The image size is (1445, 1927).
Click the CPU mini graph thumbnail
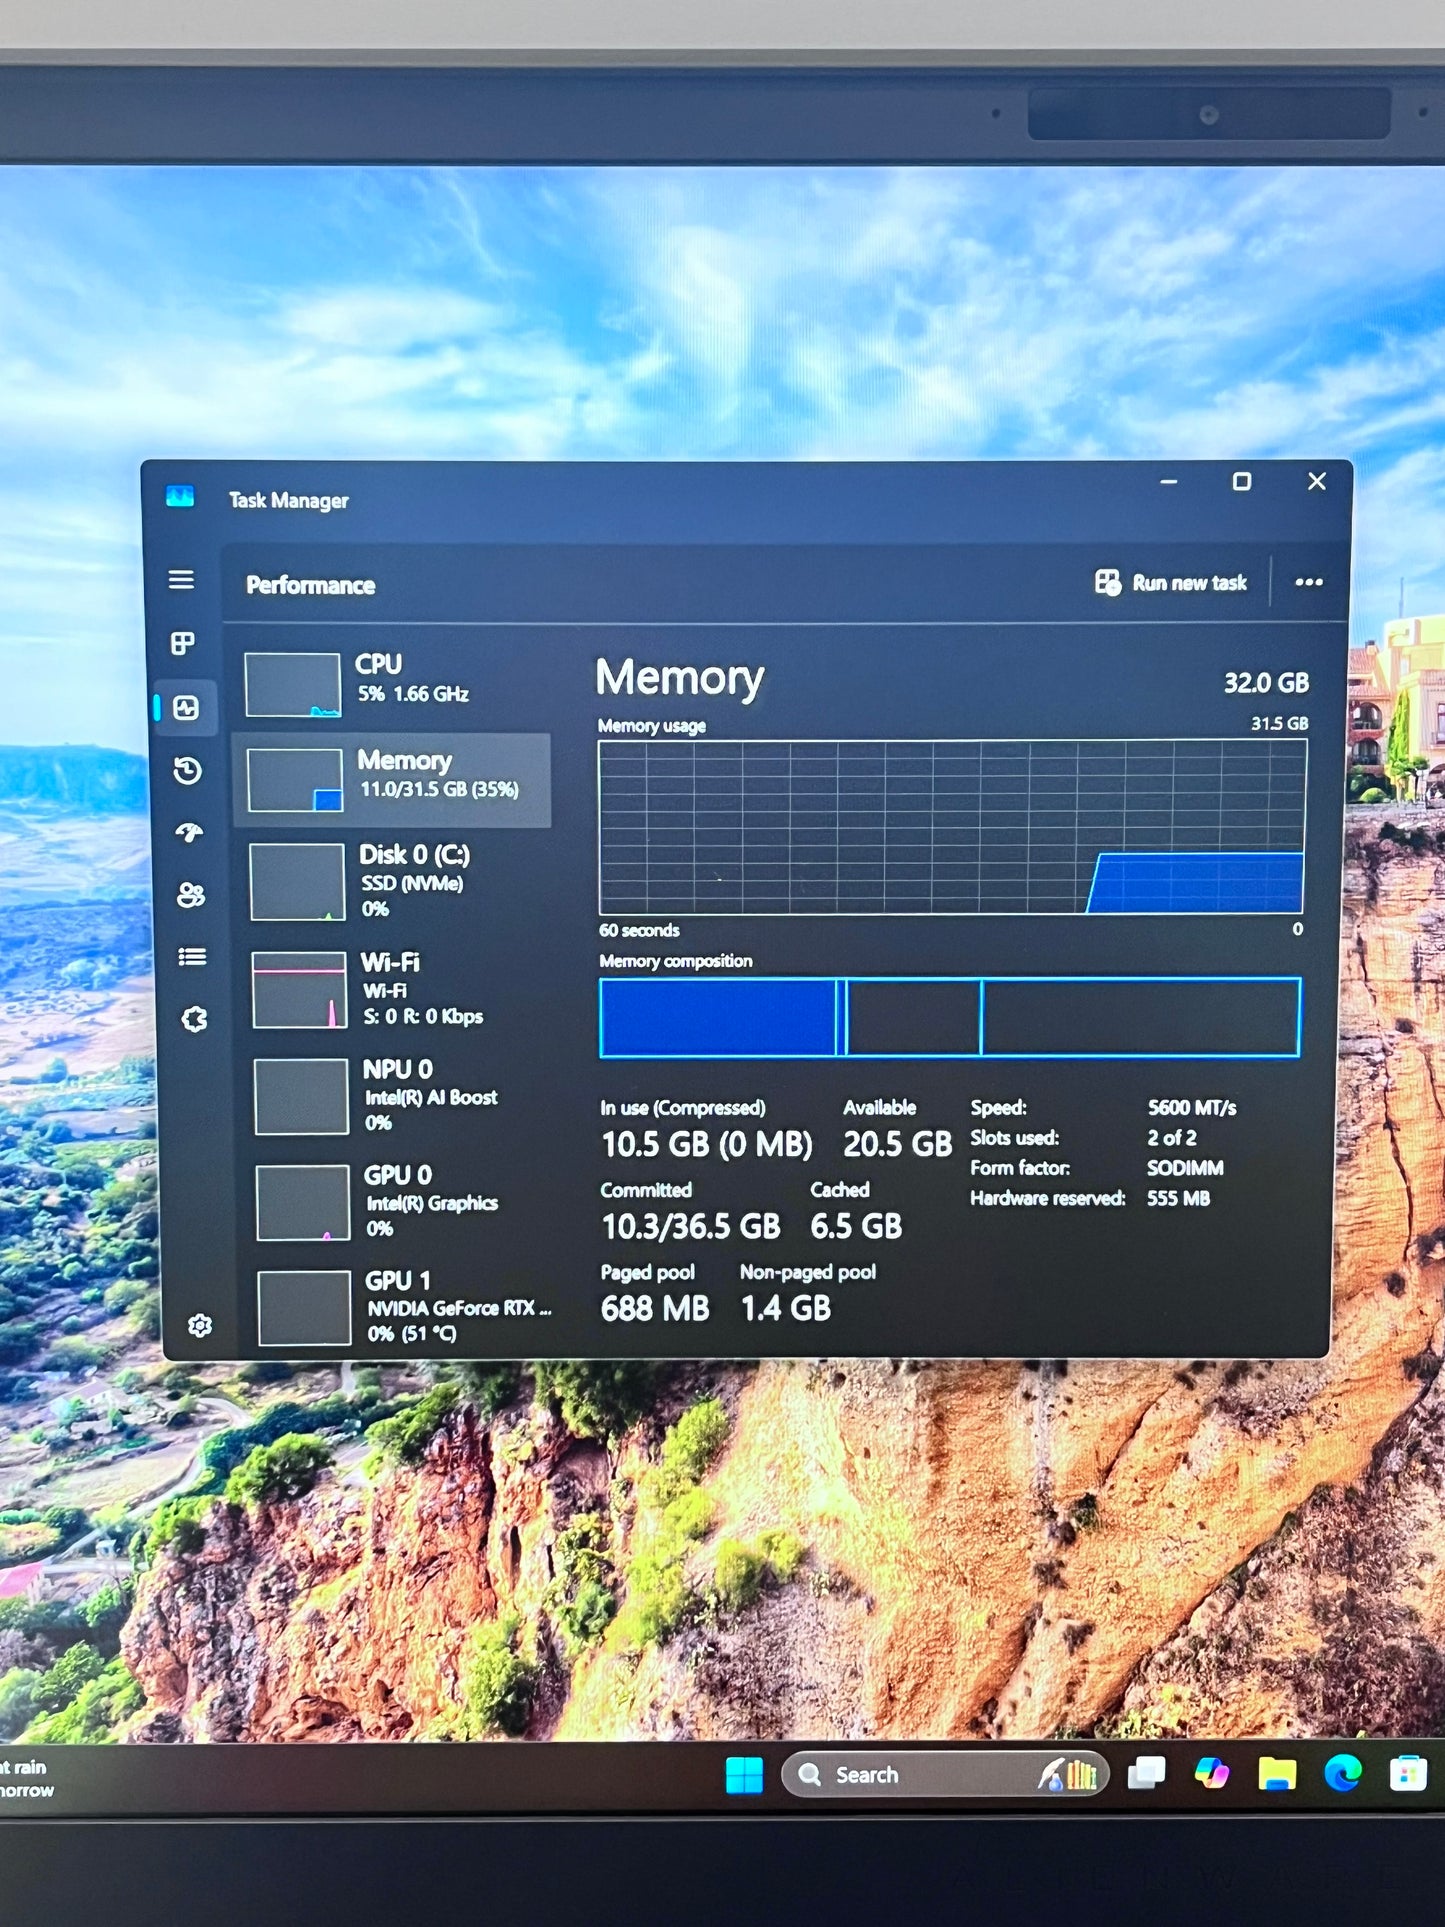293,685
